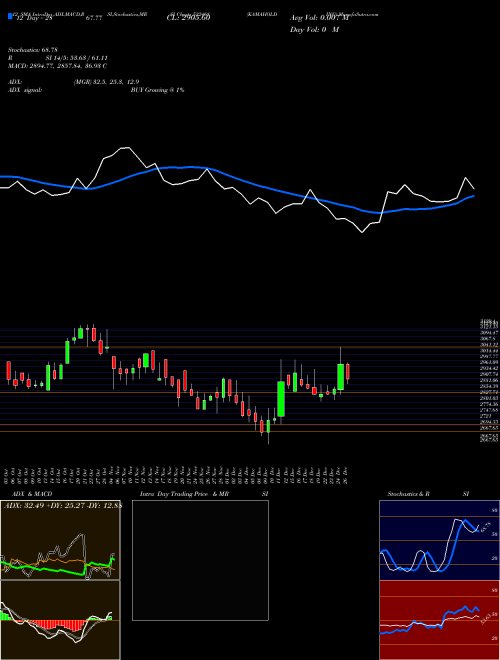Open the red-background RSI chart

click(439, 620)
